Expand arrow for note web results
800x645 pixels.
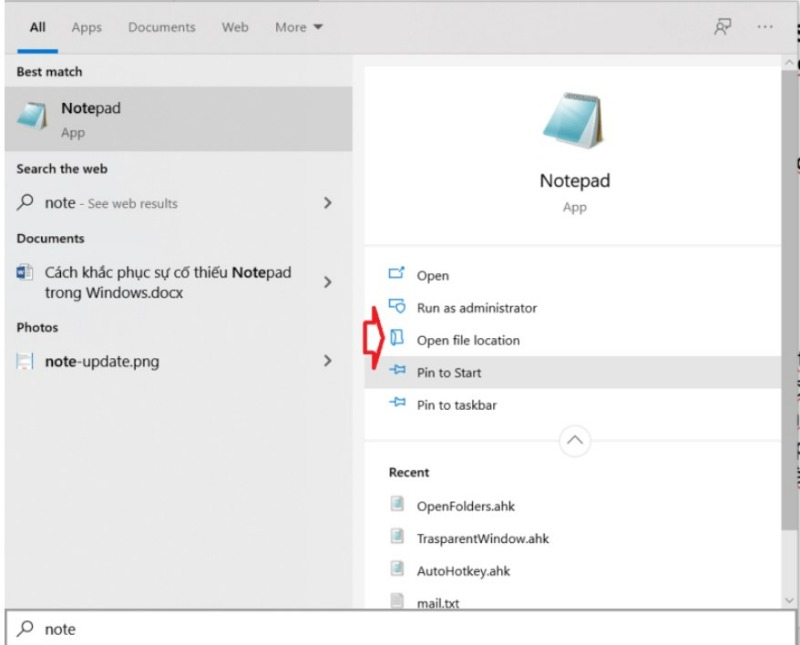click(328, 203)
